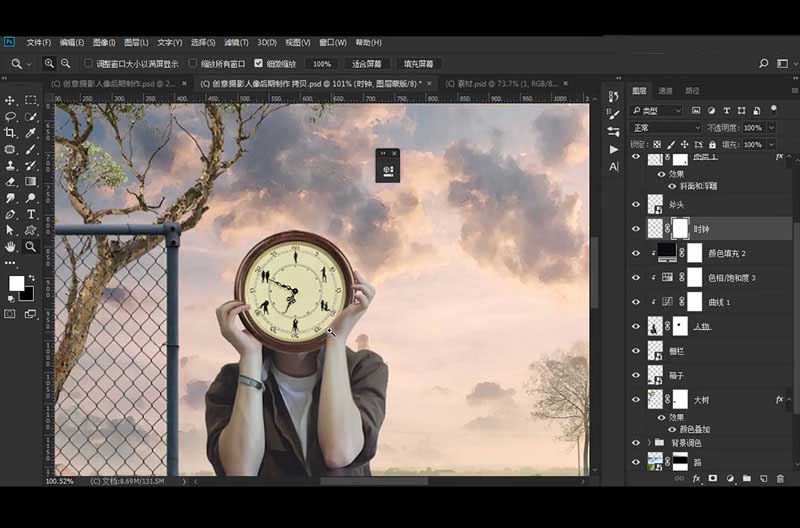Select the 时钟 layer mask thumbnail

(x=680, y=229)
